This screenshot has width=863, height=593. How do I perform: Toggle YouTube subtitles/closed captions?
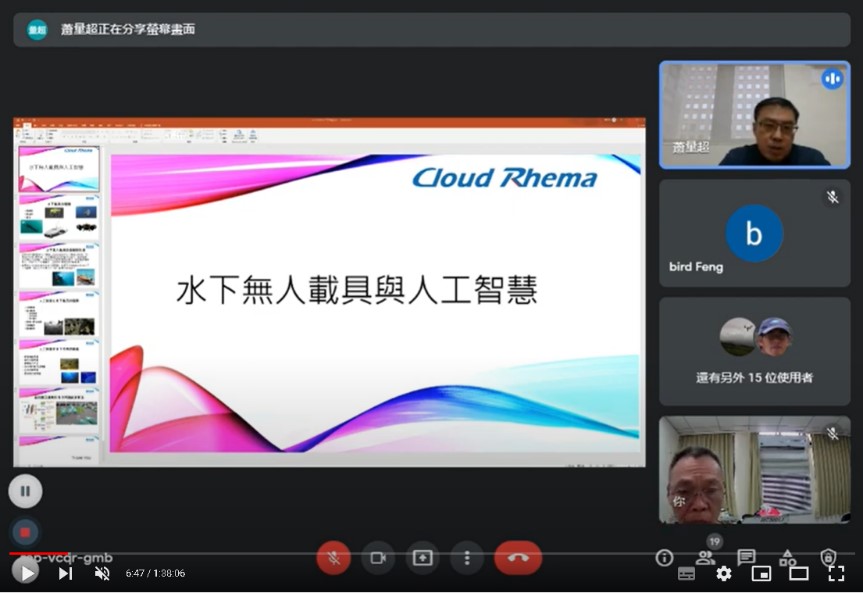click(686, 574)
